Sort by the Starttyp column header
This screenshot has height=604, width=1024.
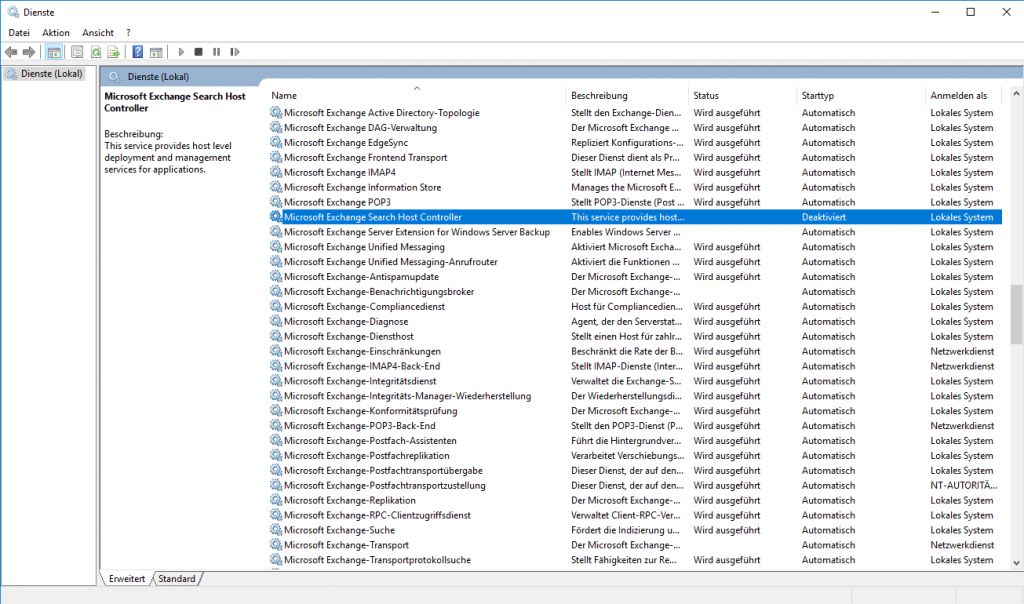click(x=818, y=96)
